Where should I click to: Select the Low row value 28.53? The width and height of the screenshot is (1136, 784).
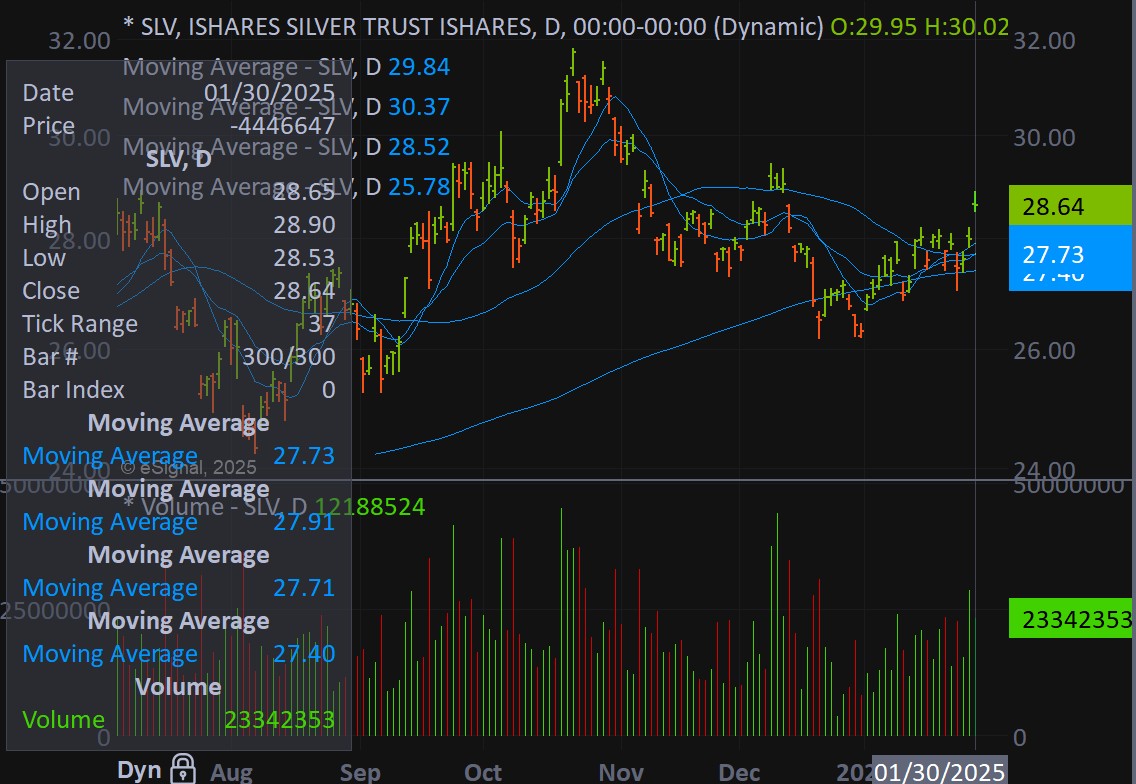coord(304,257)
